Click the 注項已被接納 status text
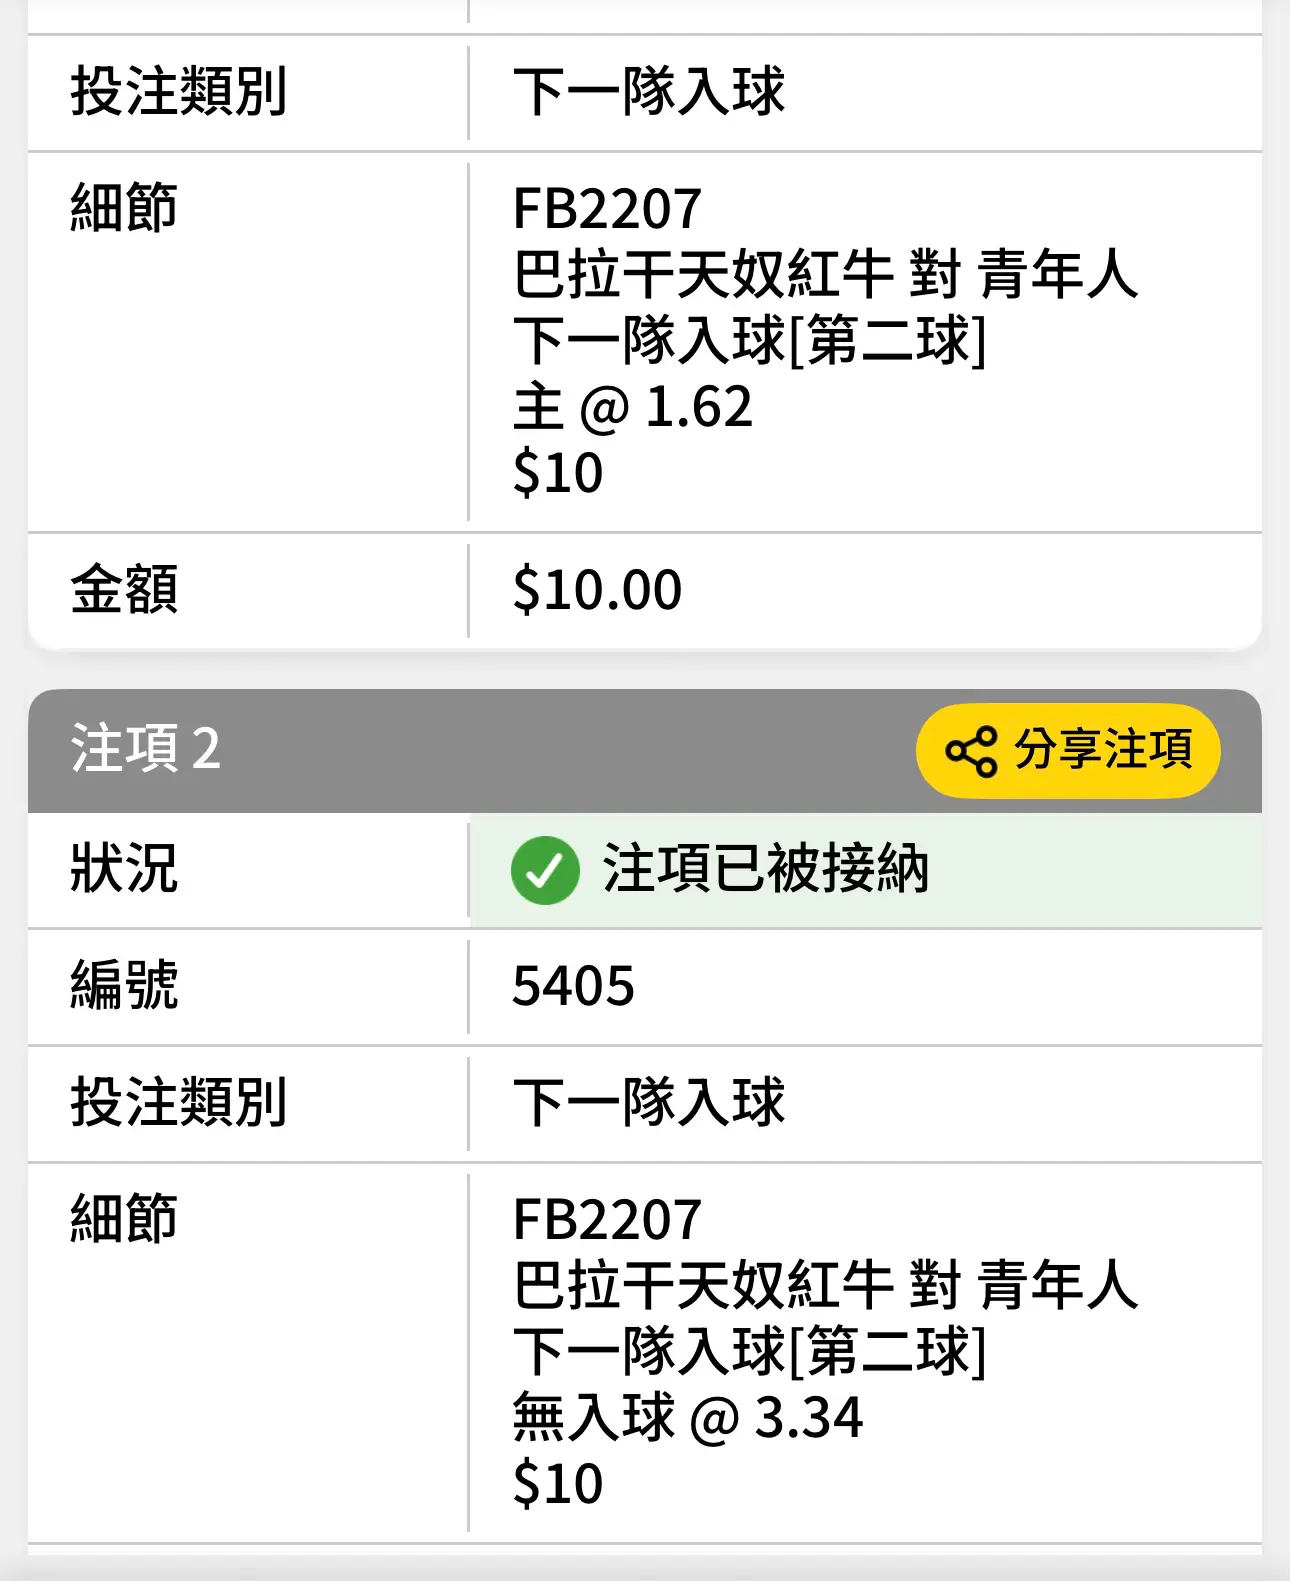 tap(766, 868)
